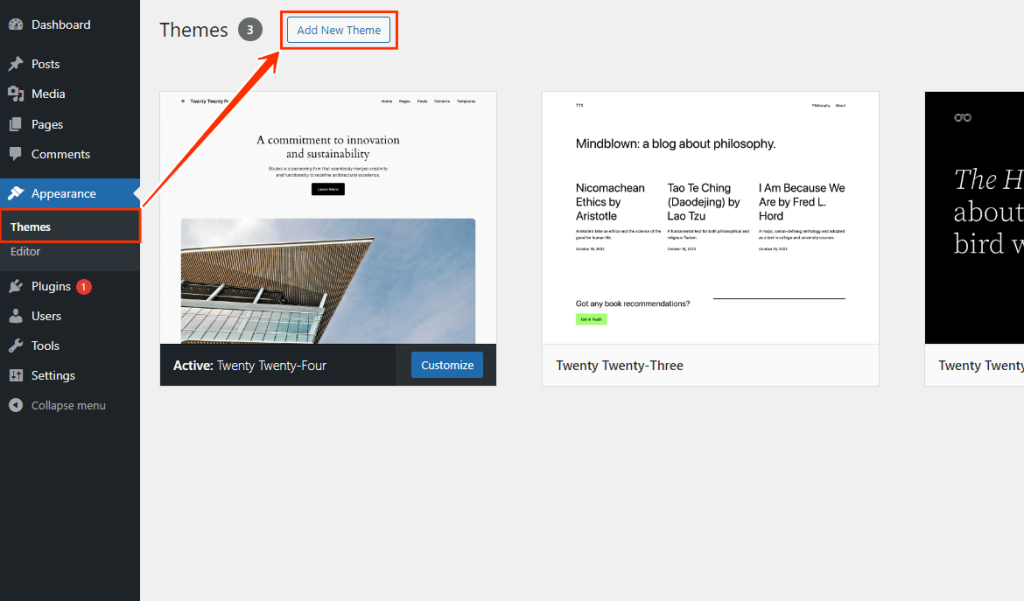Click the Collapse menu arrow icon
The height and width of the screenshot is (601, 1024).
[16, 406]
